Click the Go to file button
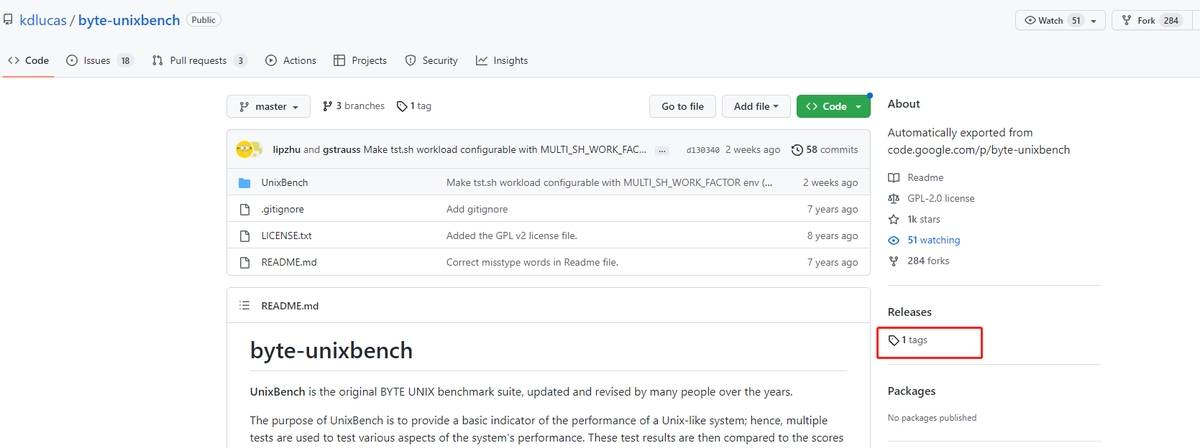This screenshot has height=448, width=1200. pos(682,106)
